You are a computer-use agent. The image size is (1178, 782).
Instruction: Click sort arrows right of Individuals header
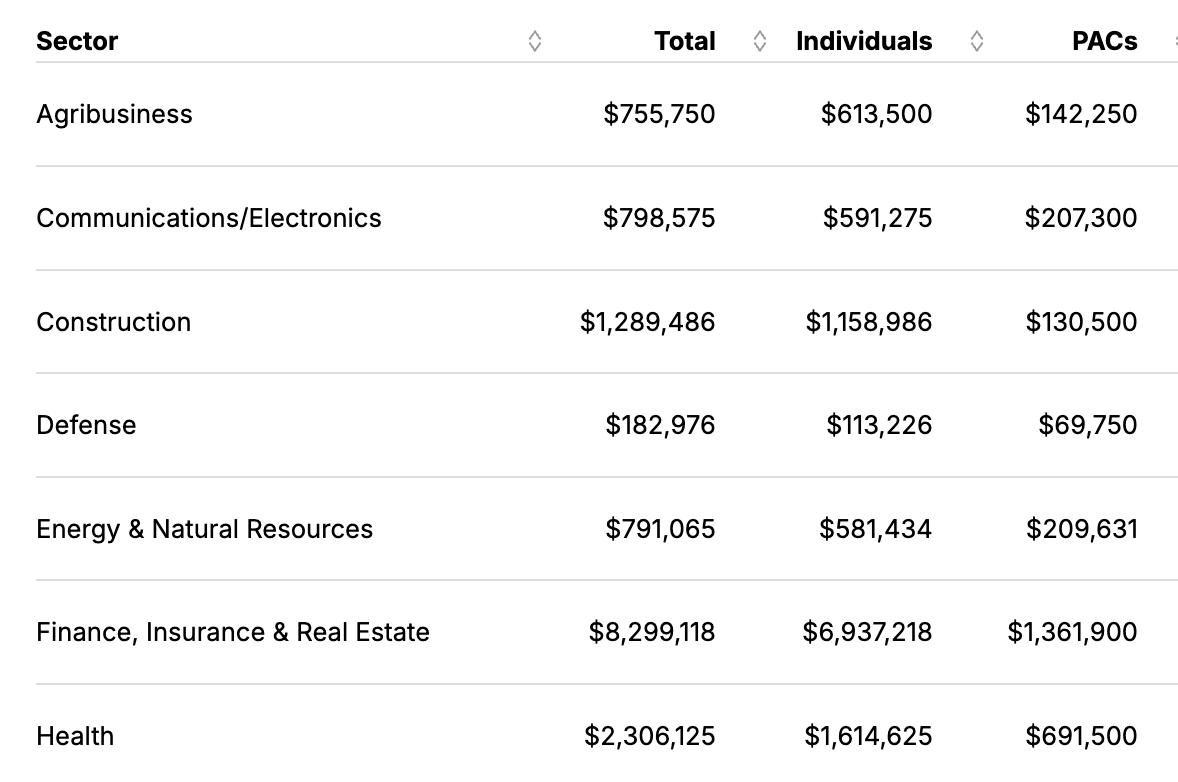coord(977,41)
